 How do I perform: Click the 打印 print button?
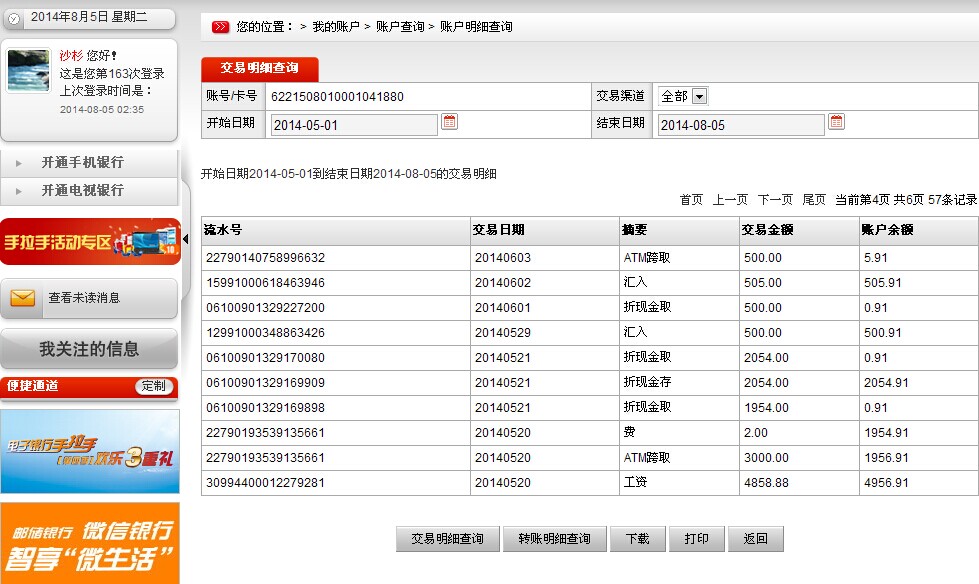[696, 539]
